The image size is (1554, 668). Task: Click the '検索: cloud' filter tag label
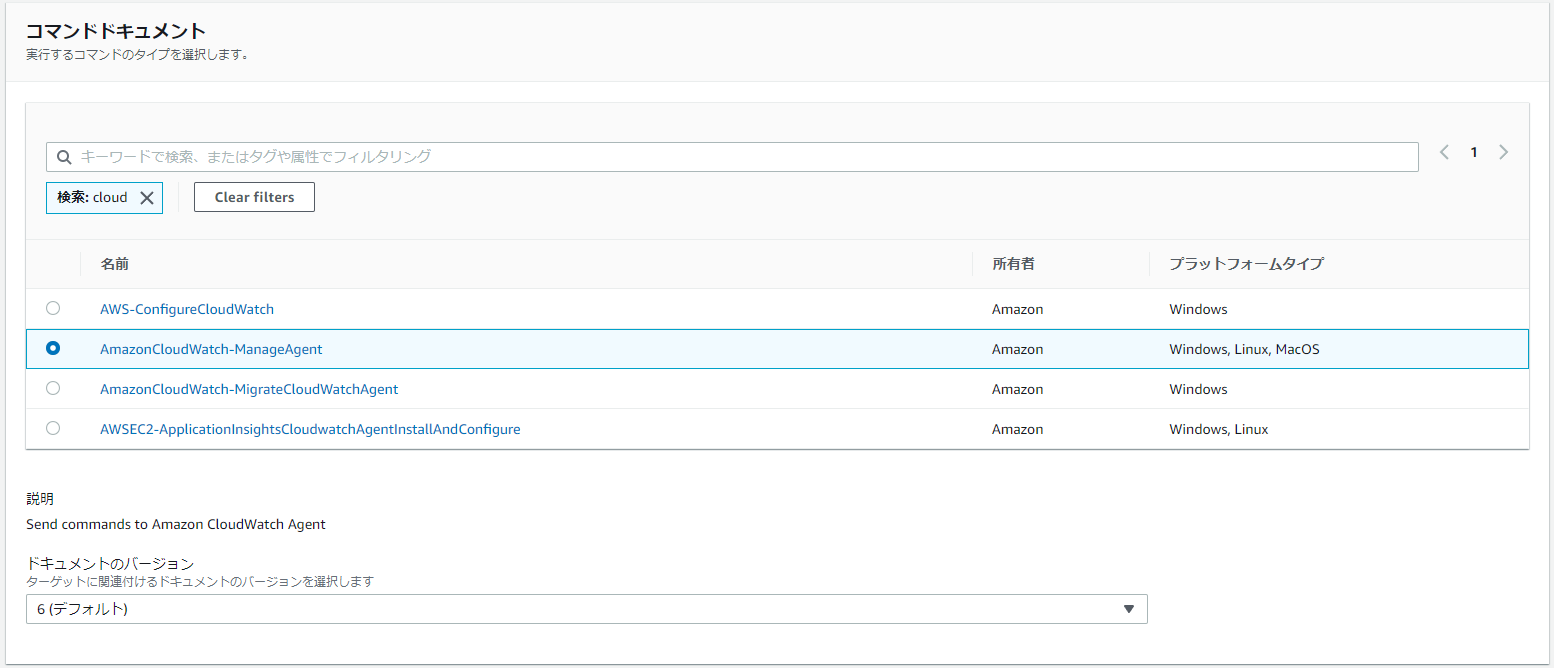click(92, 197)
